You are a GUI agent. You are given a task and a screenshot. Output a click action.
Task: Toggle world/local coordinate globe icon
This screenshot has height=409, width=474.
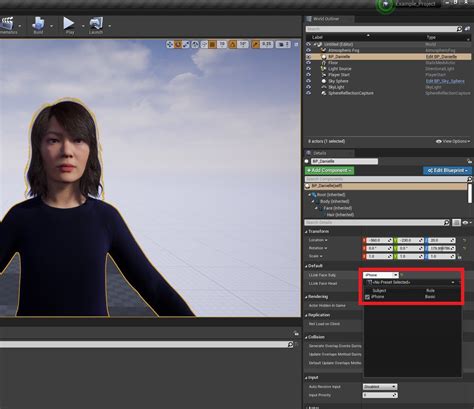[195, 44]
